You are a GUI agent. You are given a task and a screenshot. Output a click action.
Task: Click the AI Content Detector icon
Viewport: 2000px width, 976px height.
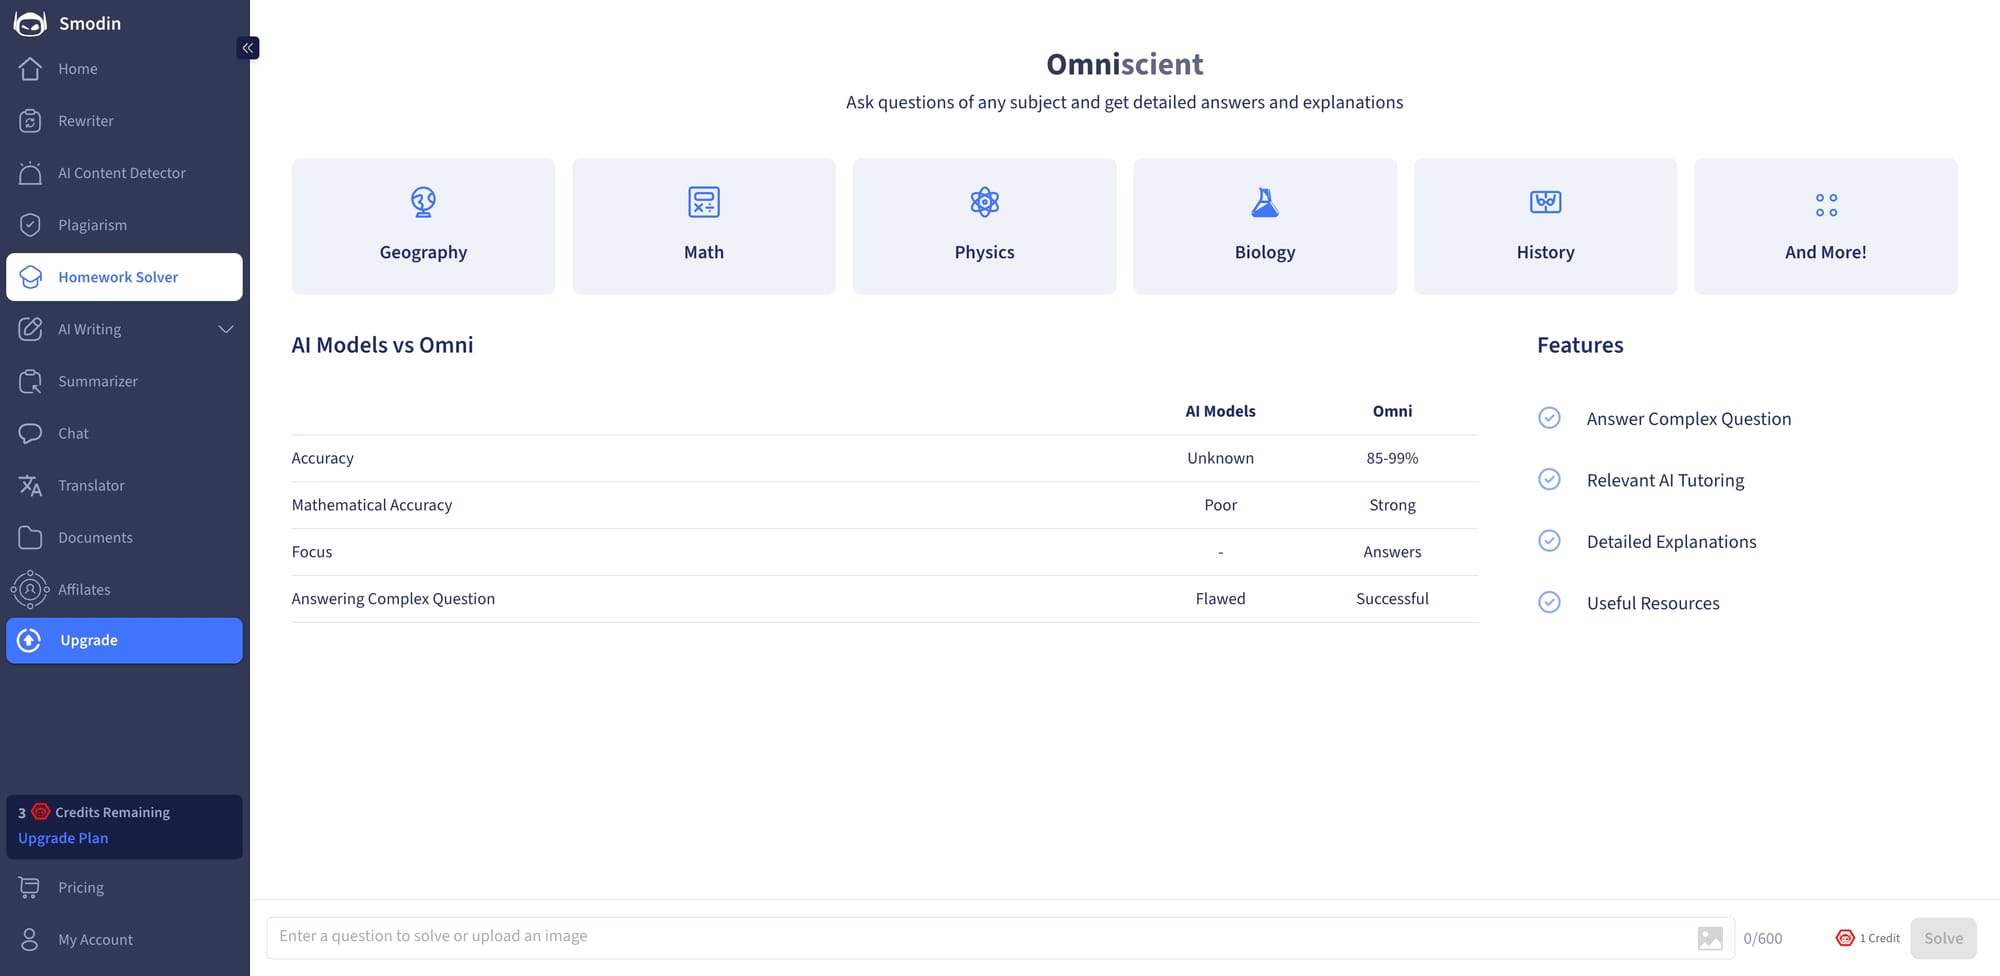coord(30,173)
